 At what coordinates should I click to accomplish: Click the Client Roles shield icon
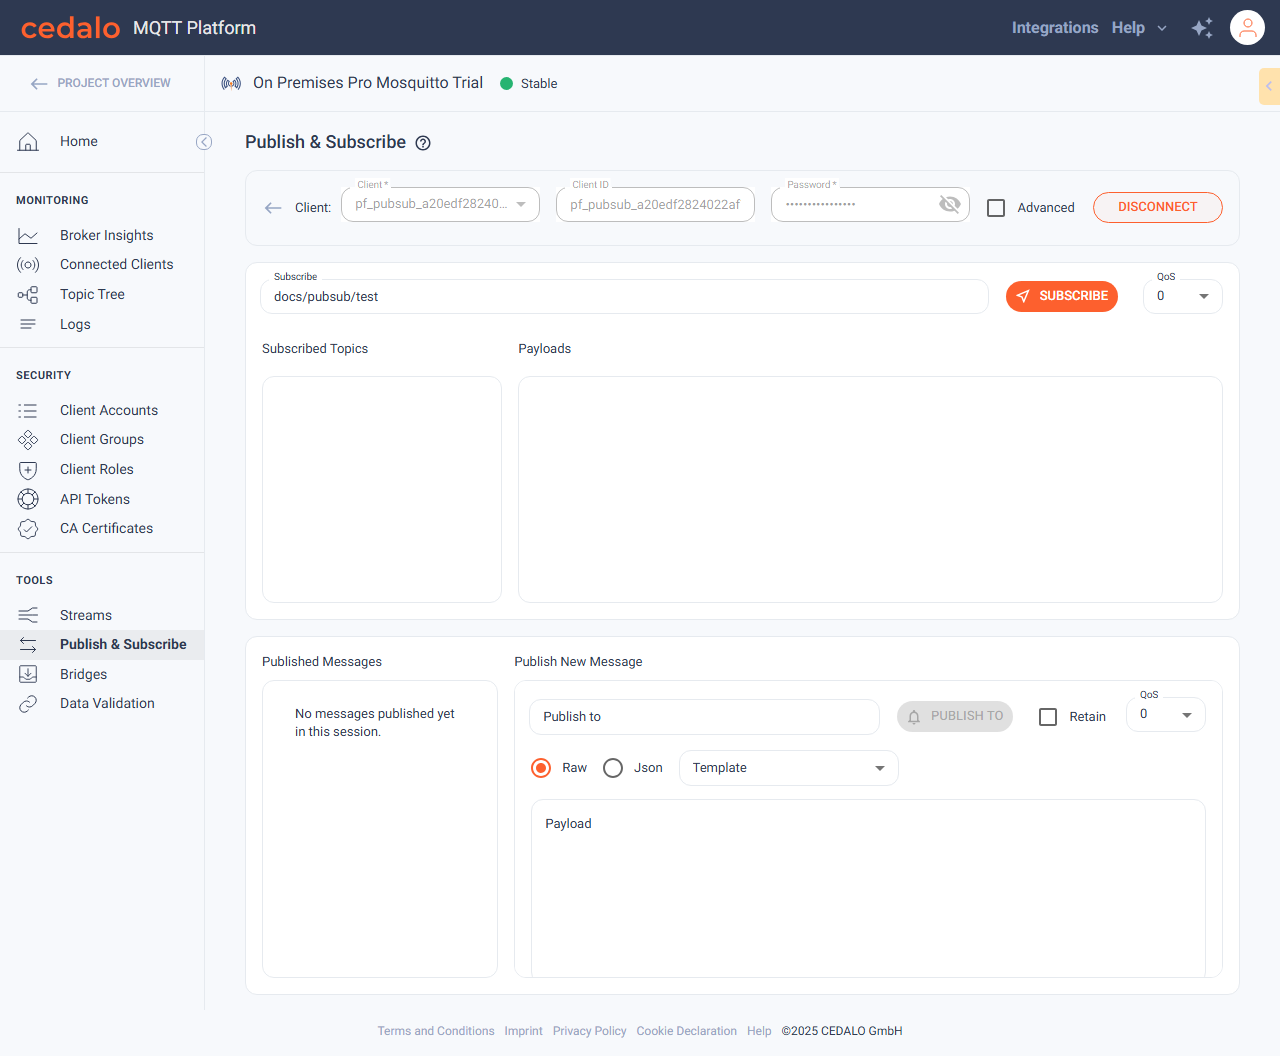coord(28,470)
